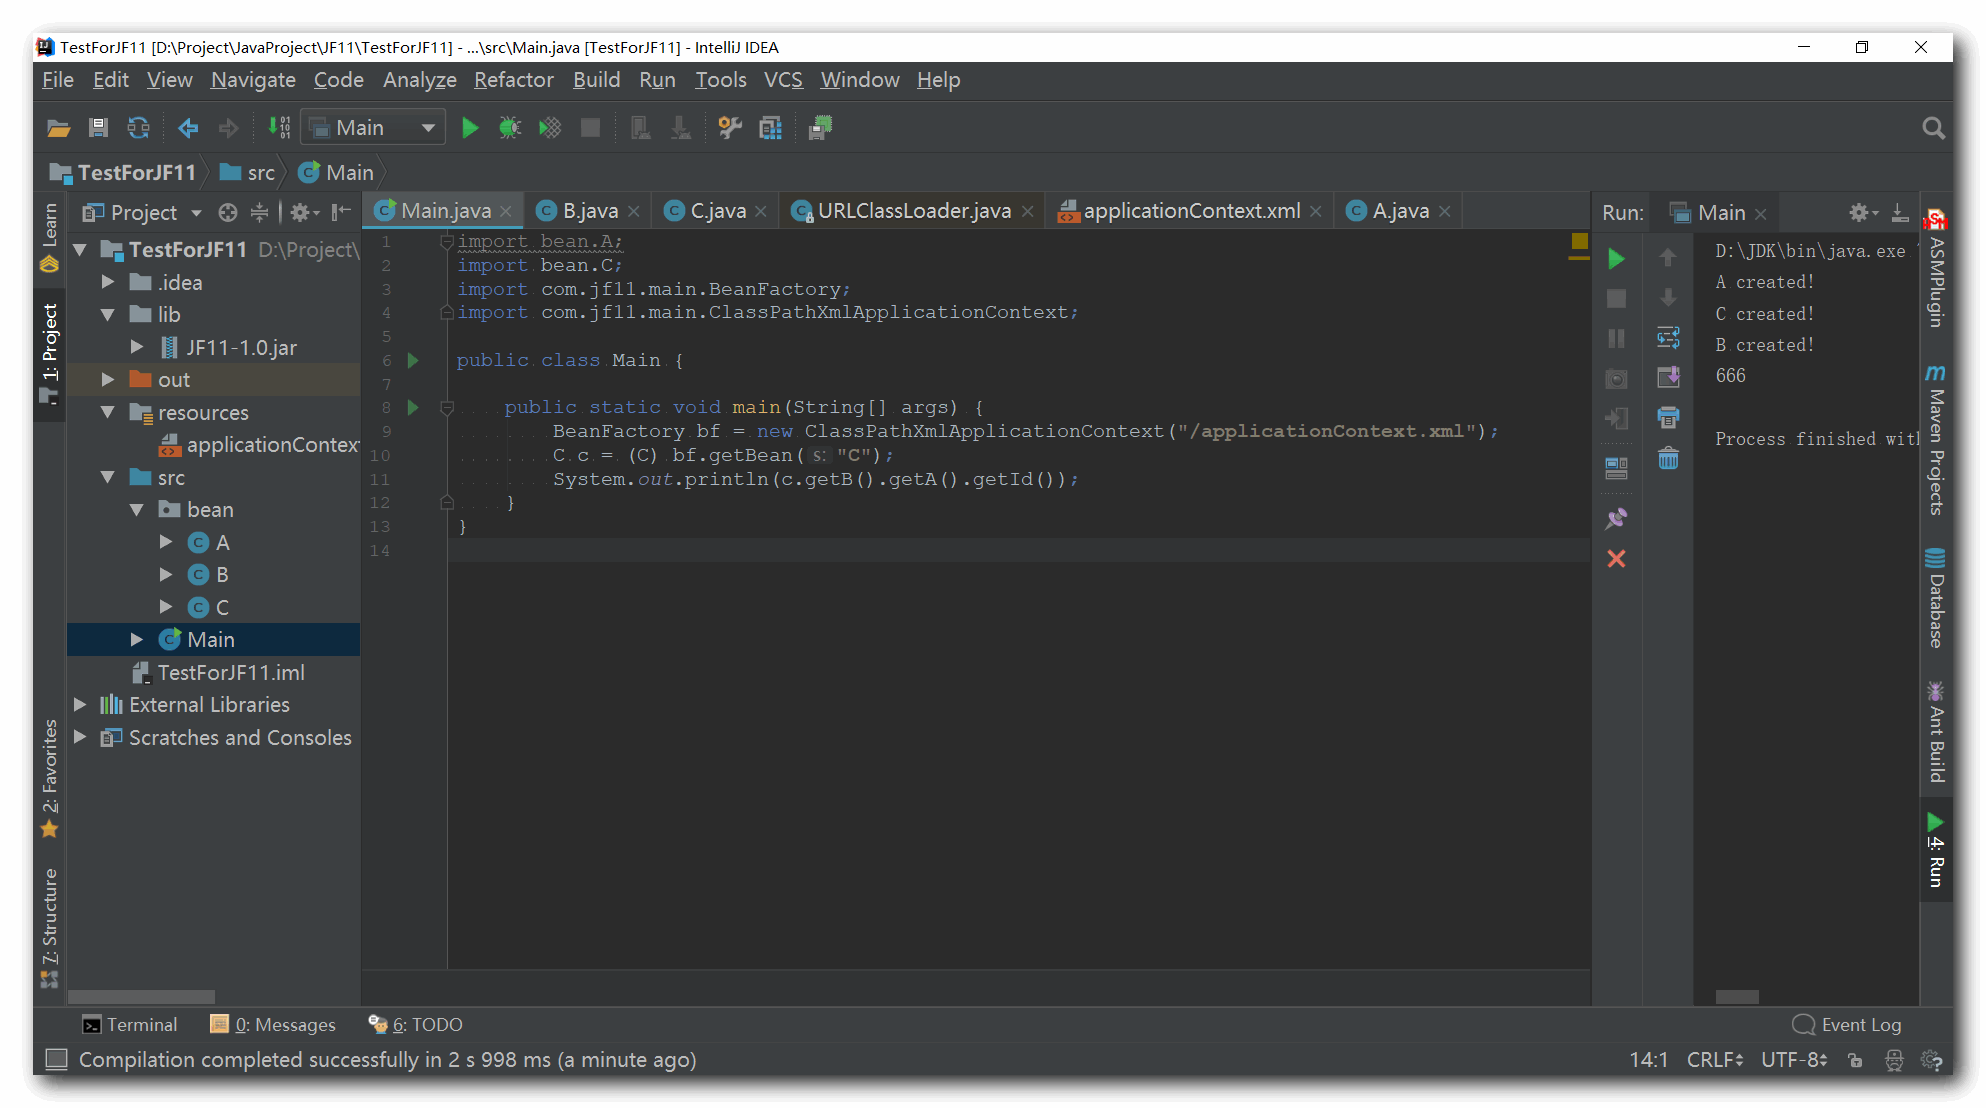Open Project Structure toolbar icon
This screenshot has width=1986, height=1108.
(x=770, y=128)
